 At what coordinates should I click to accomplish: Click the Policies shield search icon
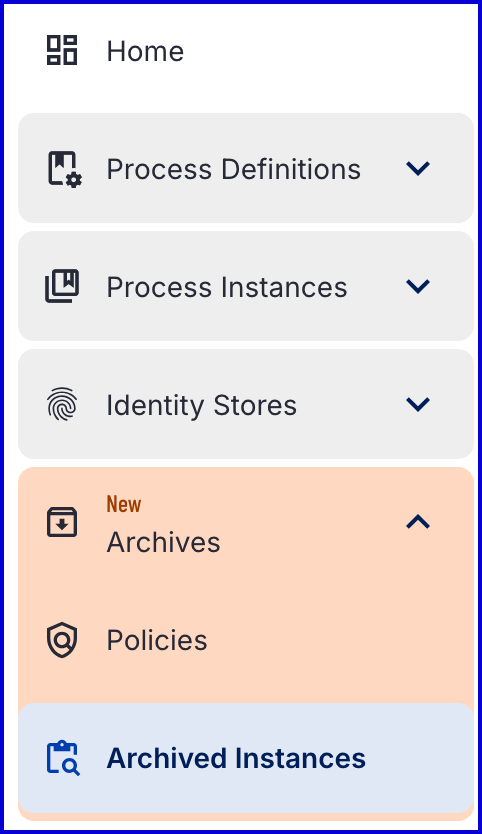(62, 640)
